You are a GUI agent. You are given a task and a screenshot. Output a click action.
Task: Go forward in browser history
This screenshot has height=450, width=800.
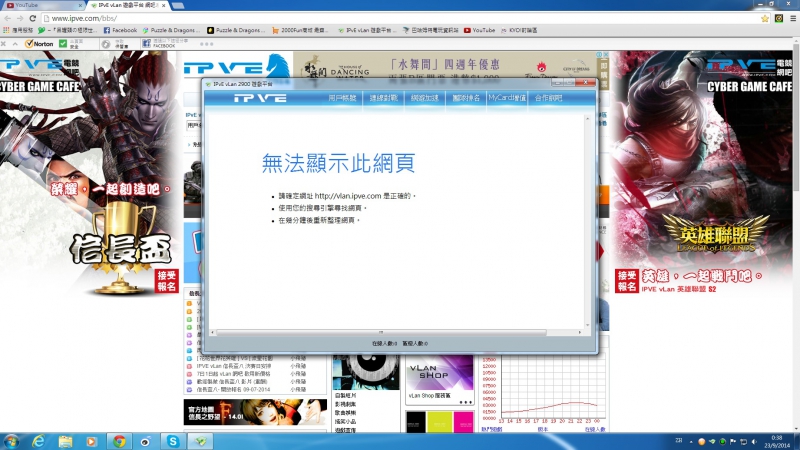click(20, 18)
